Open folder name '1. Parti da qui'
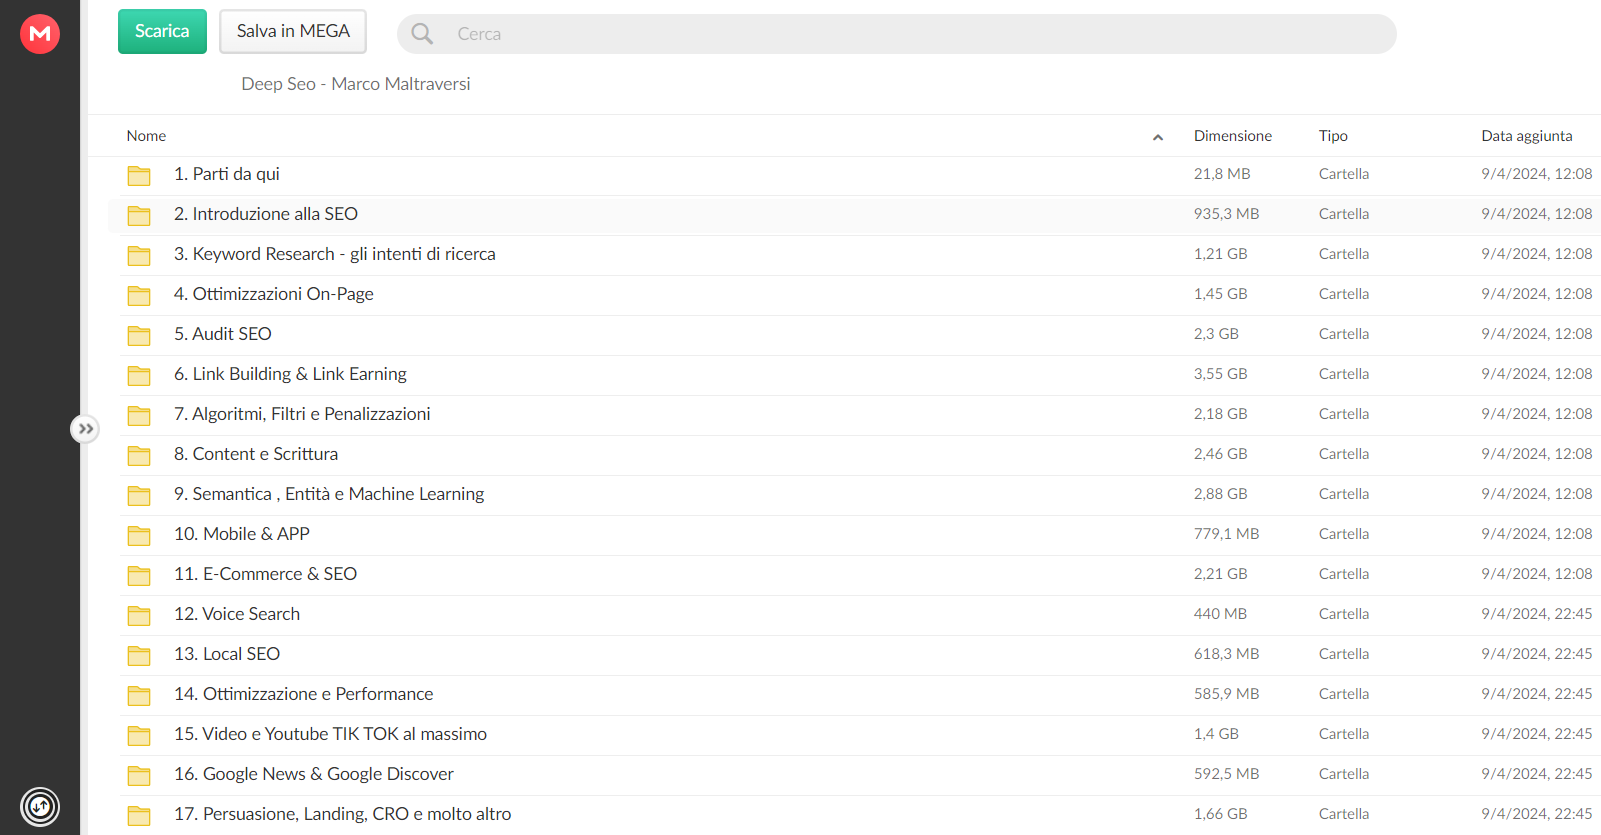Screen dimensions: 1601x835 [227, 174]
